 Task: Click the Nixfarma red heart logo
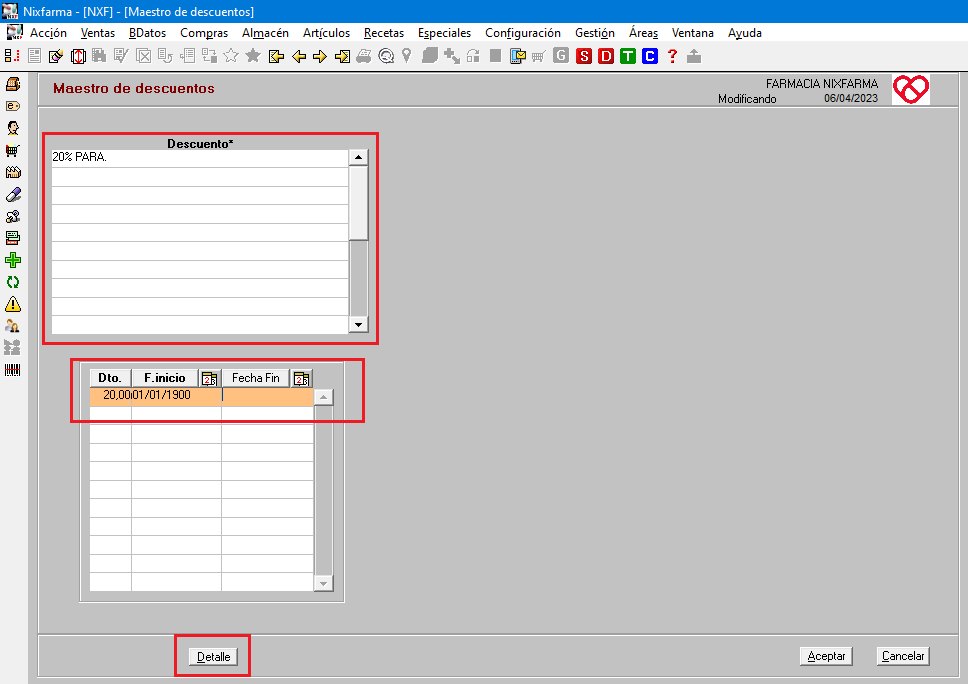pos(911,90)
